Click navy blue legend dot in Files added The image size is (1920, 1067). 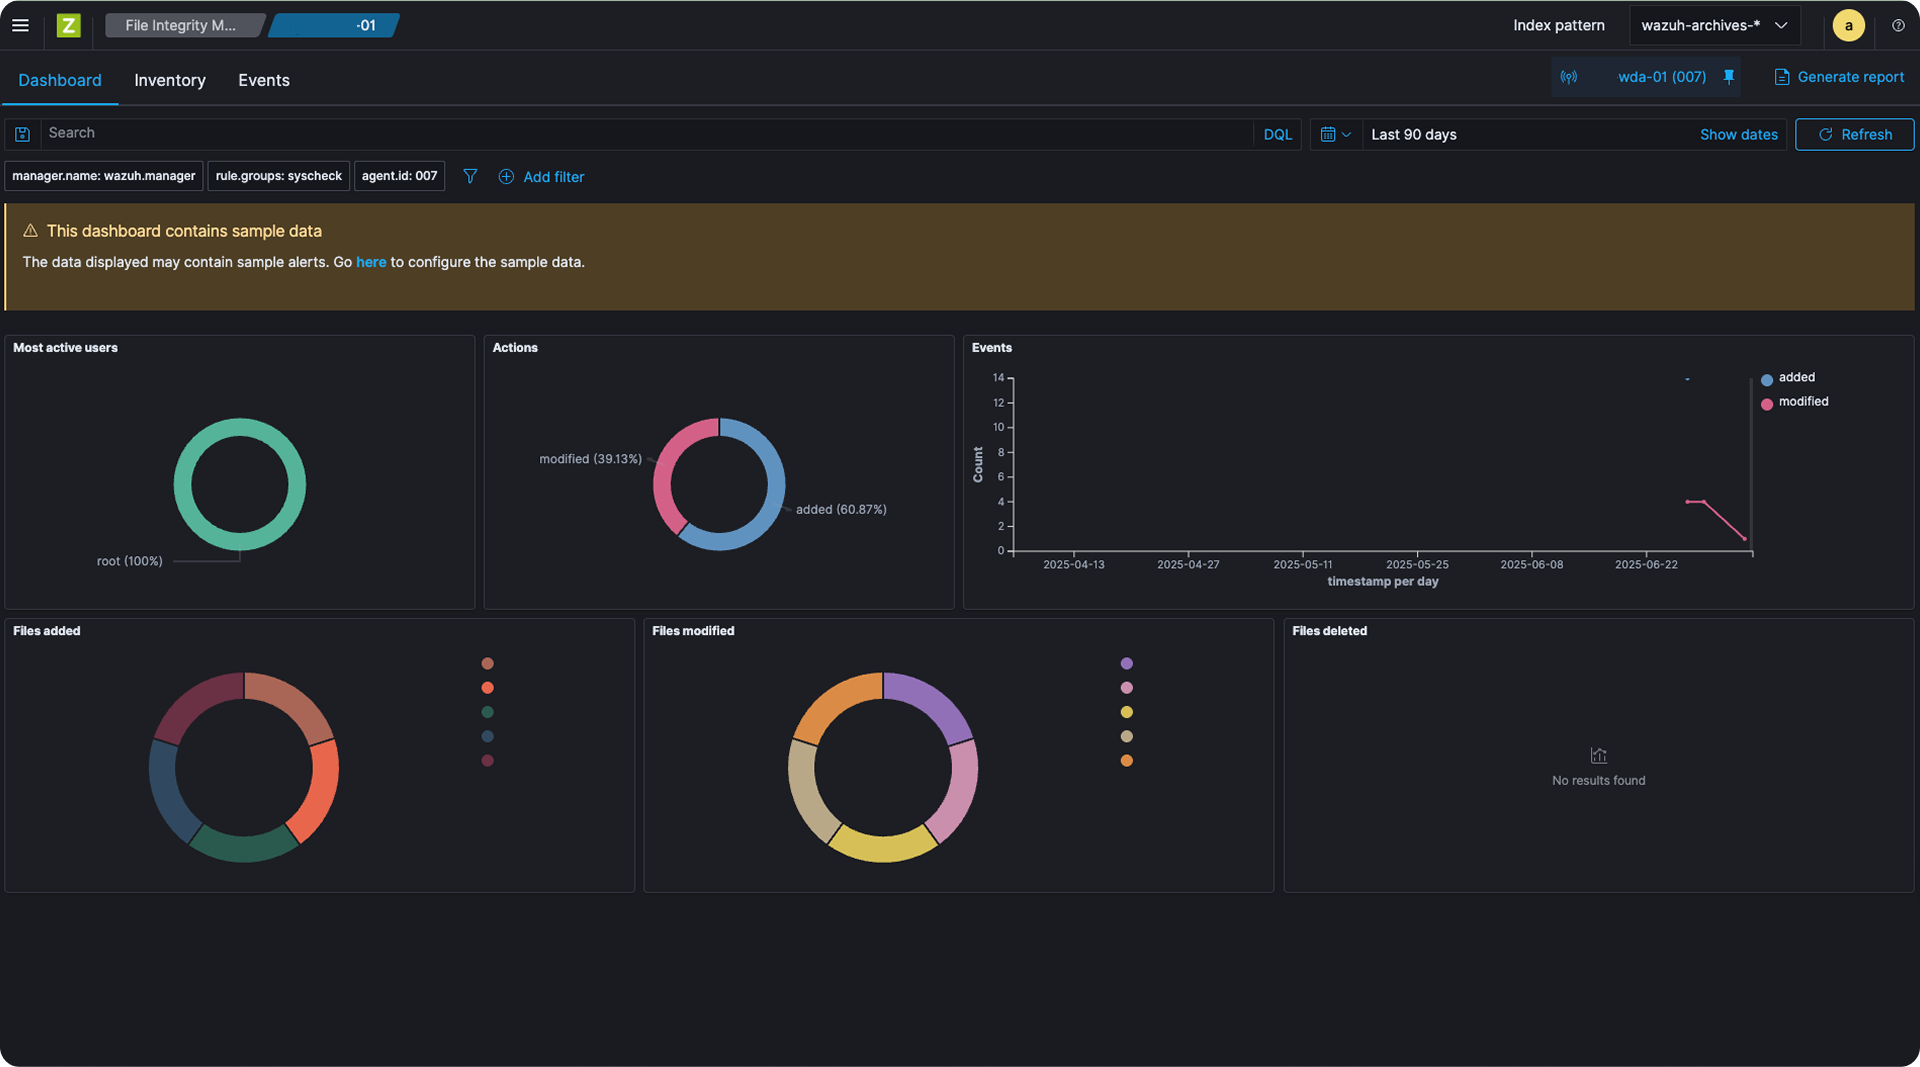[x=488, y=737]
